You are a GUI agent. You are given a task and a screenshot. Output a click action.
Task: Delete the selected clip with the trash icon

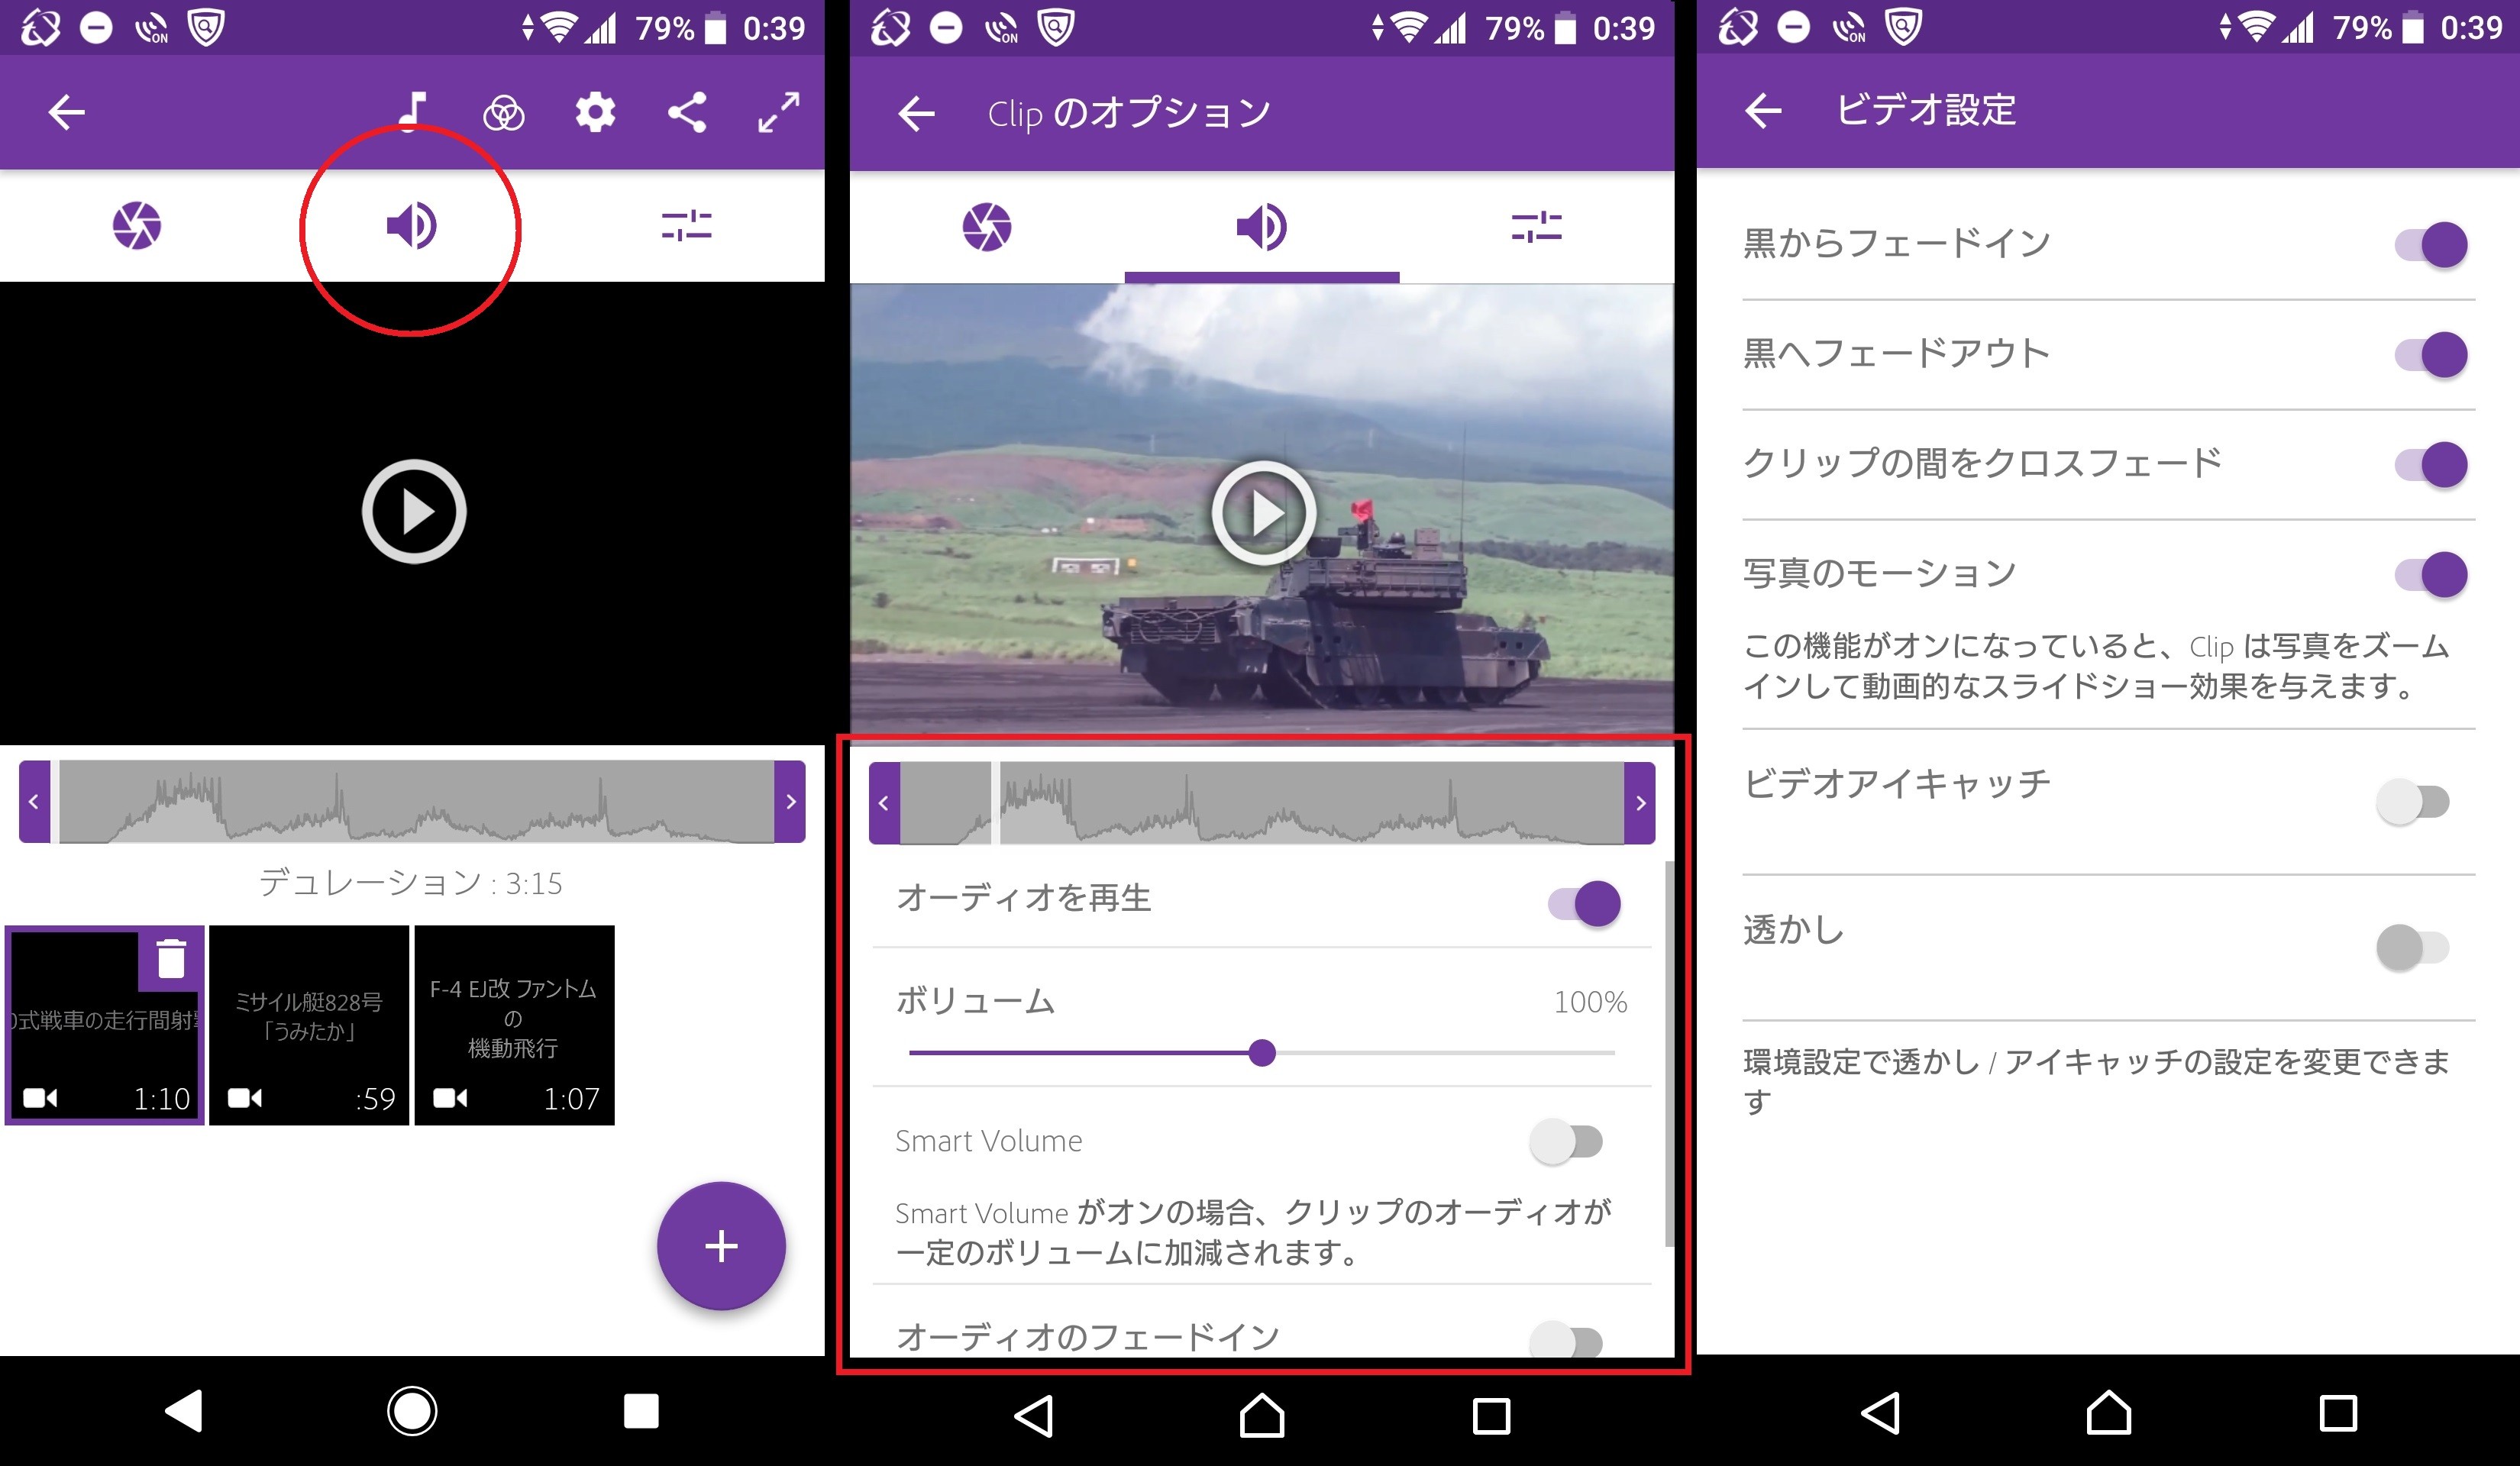pyautogui.click(x=171, y=958)
